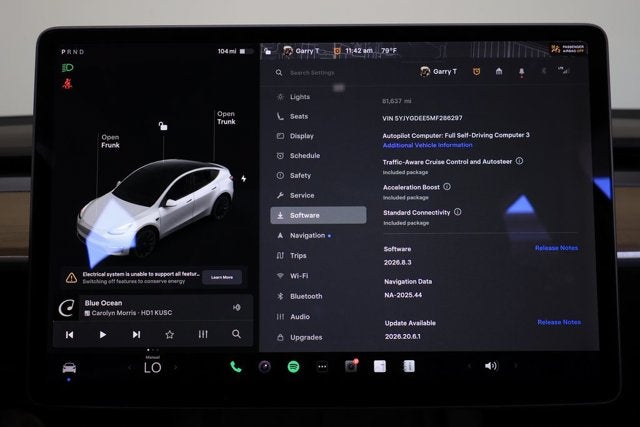Open the green Phone app
640x427 pixels.
pos(236,367)
